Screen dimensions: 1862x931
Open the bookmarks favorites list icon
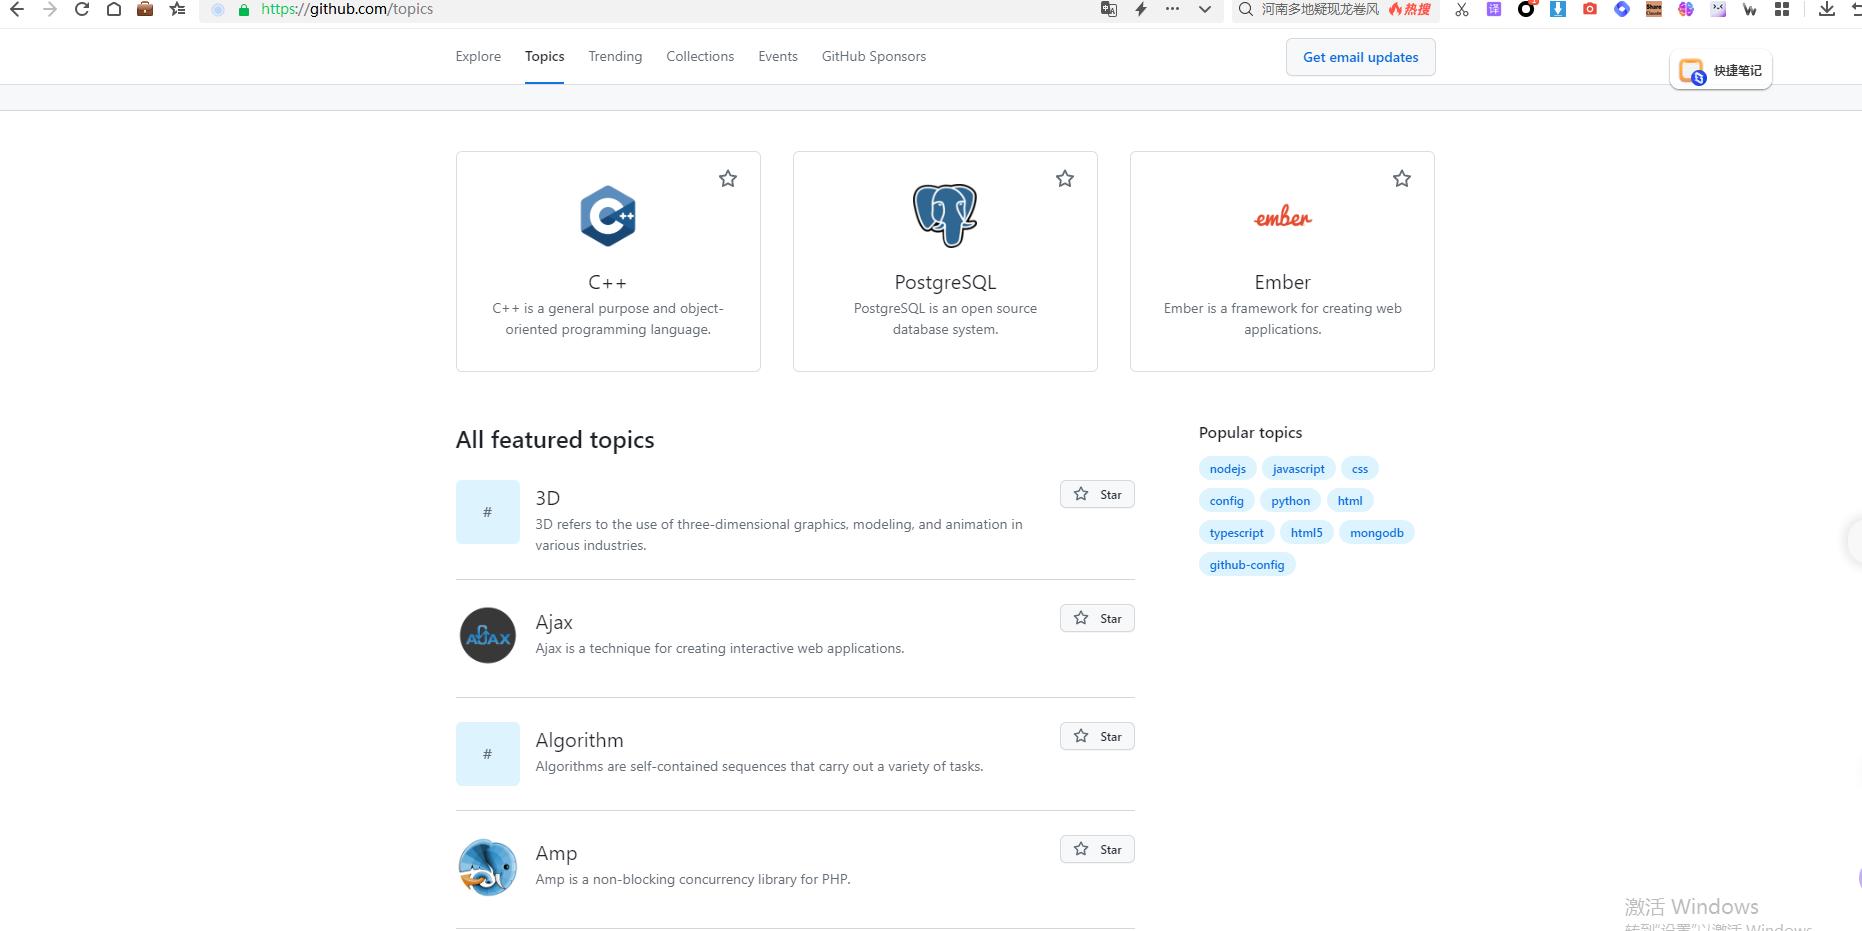pyautogui.click(x=177, y=9)
